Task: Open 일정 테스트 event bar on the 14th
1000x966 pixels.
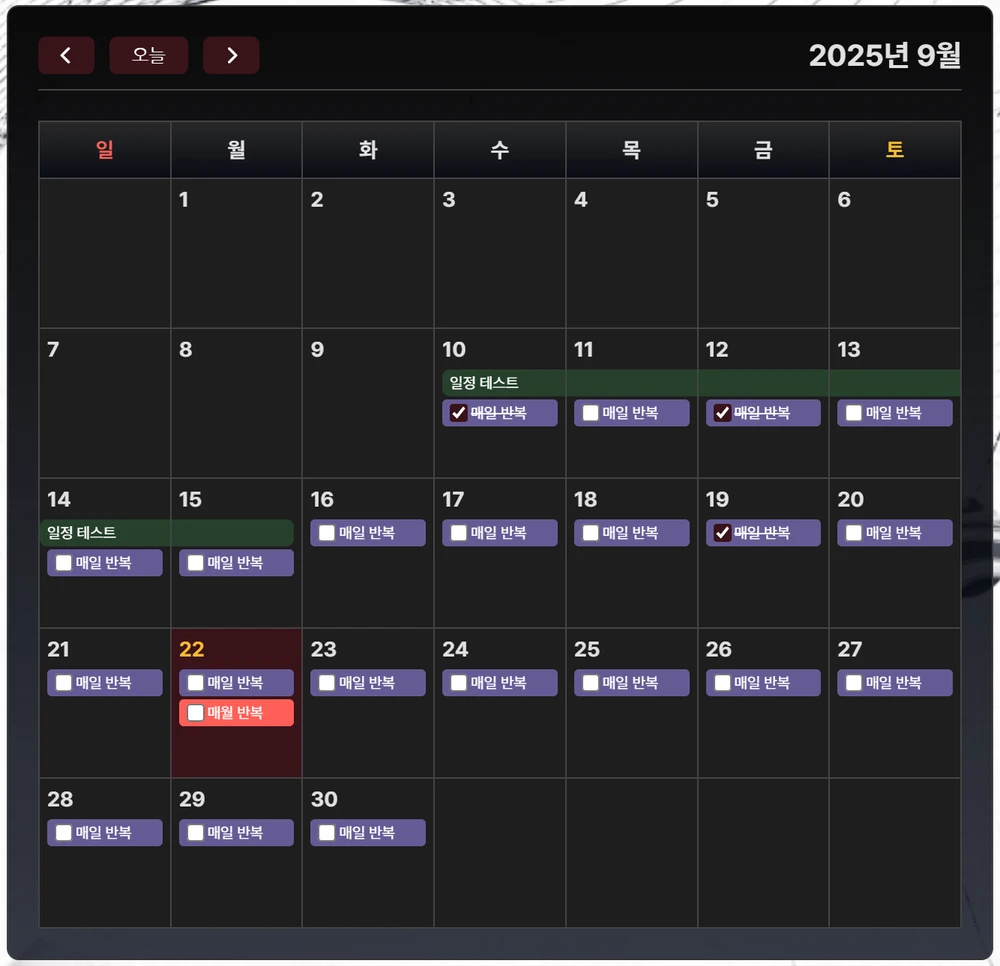Action: coord(166,533)
